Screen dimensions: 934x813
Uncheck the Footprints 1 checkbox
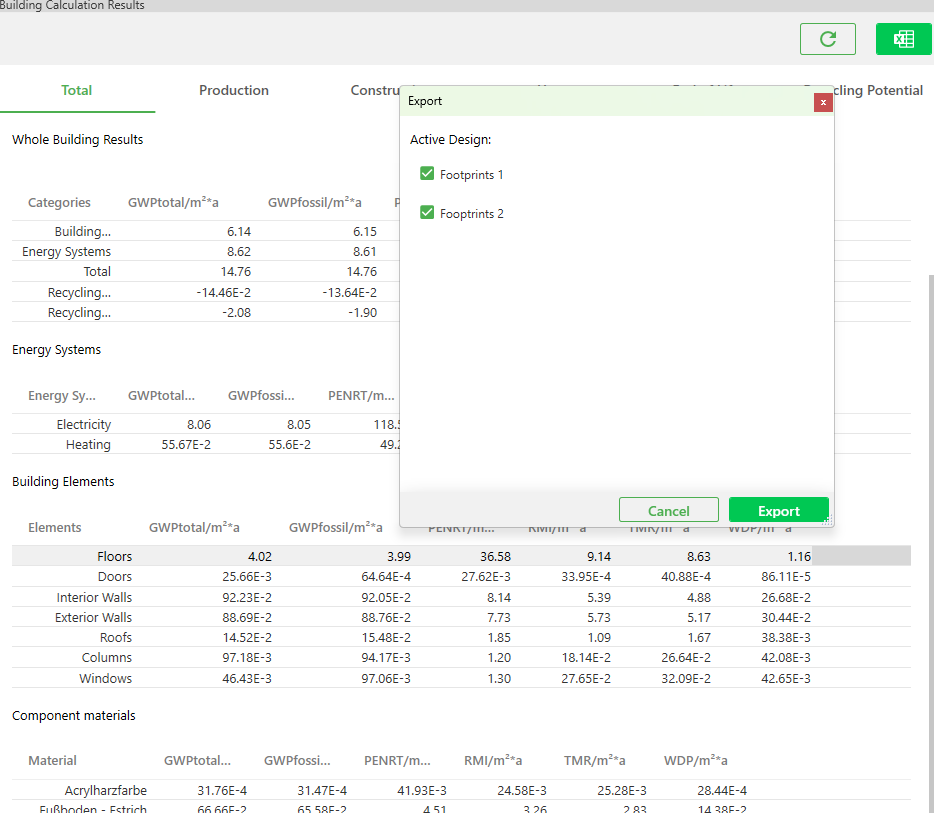click(427, 174)
